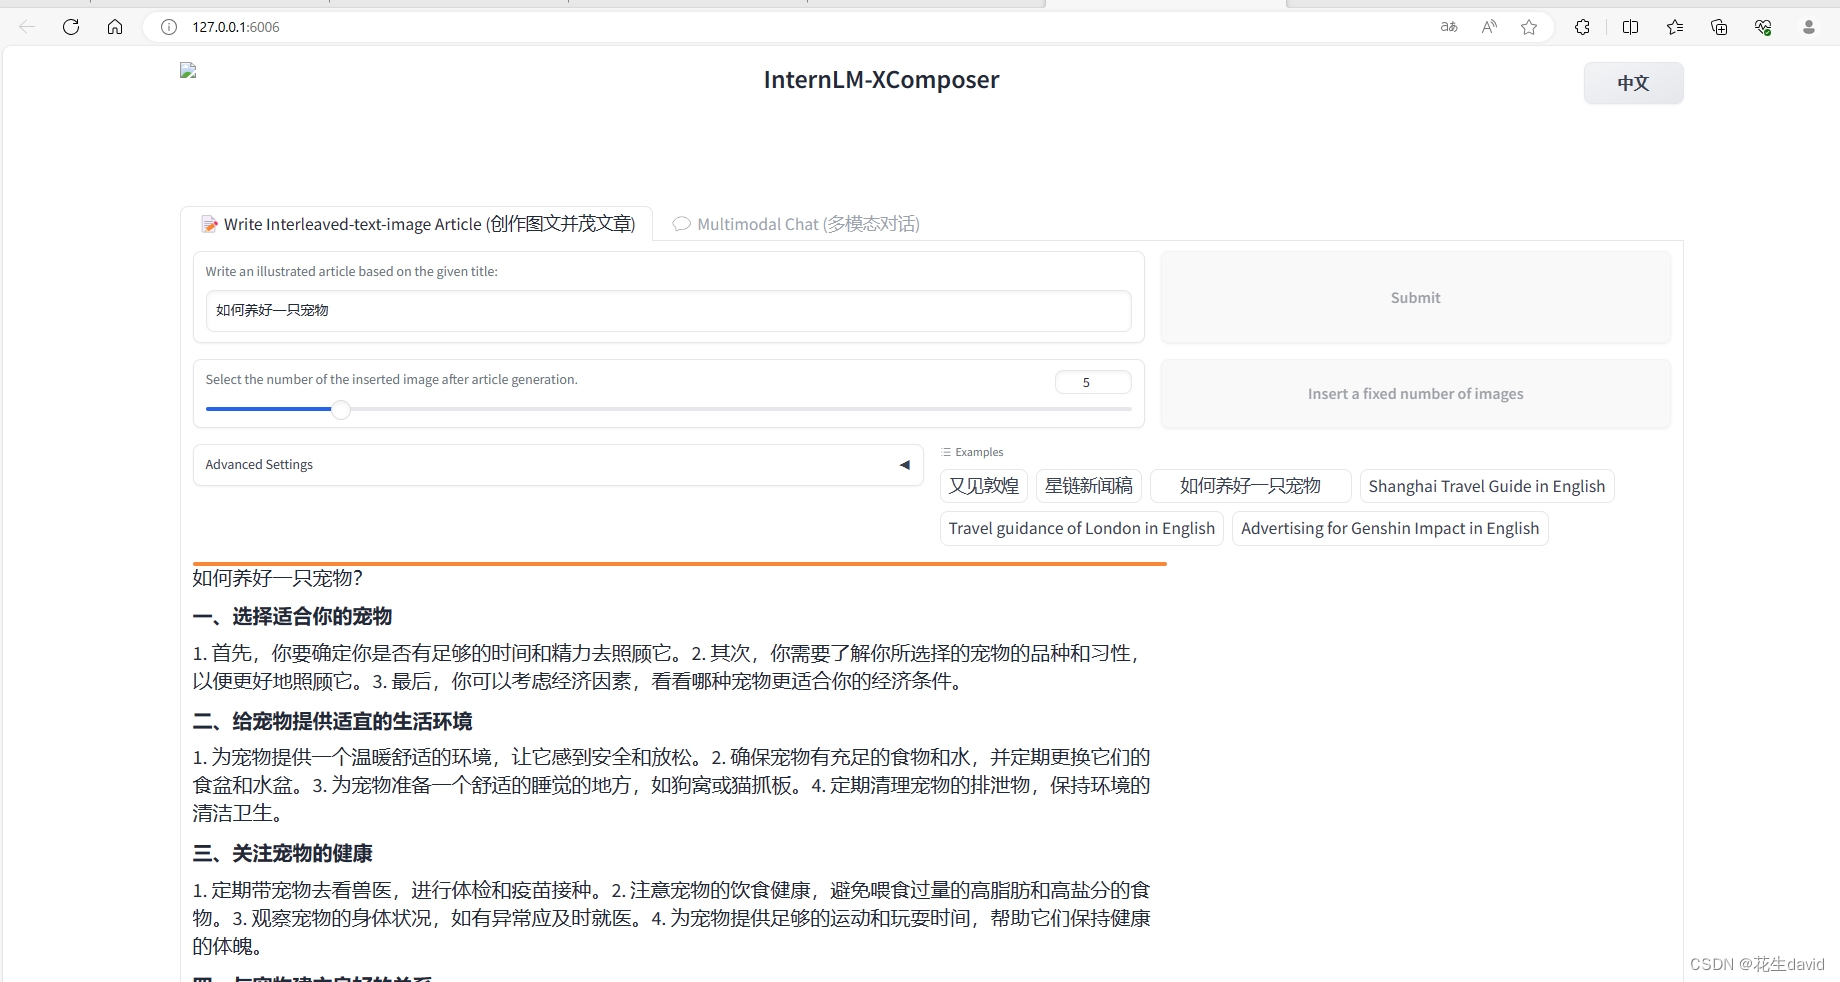Click article title 如何养好一只宠物?
The width and height of the screenshot is (1840, 982).
[x=278, y=578]
